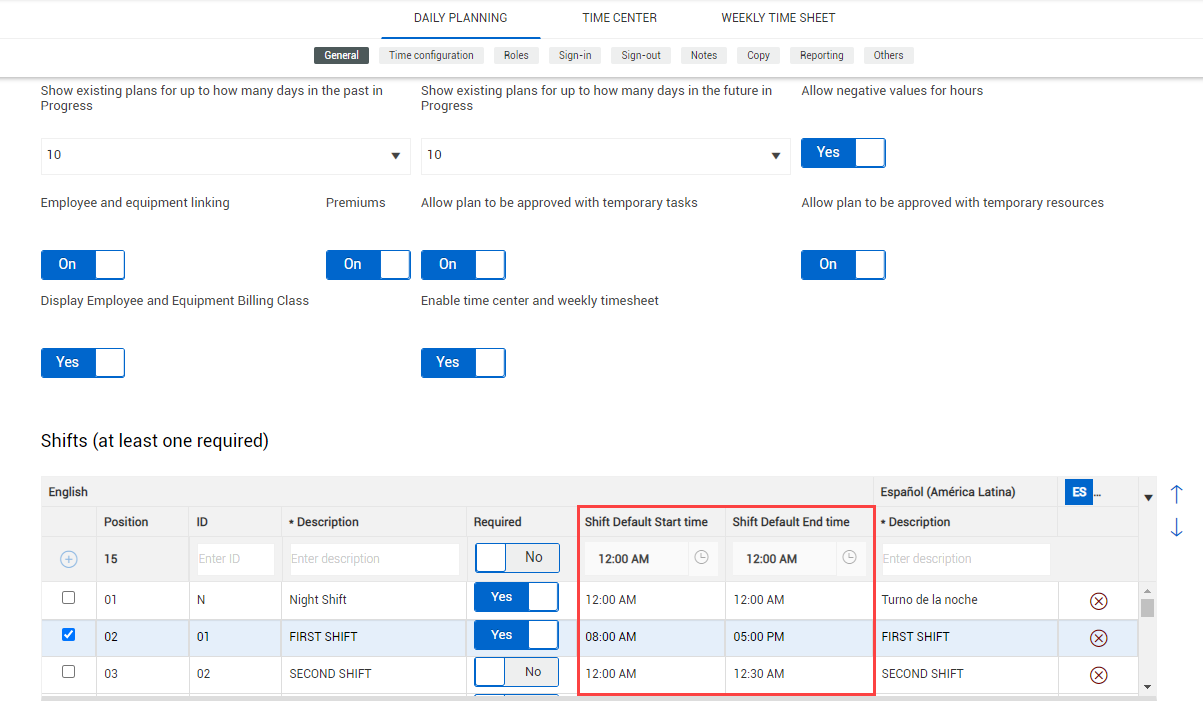Move selected shift down with arrow
Viewport: 1203px width, 708px height.
[x=1176, y=527]
